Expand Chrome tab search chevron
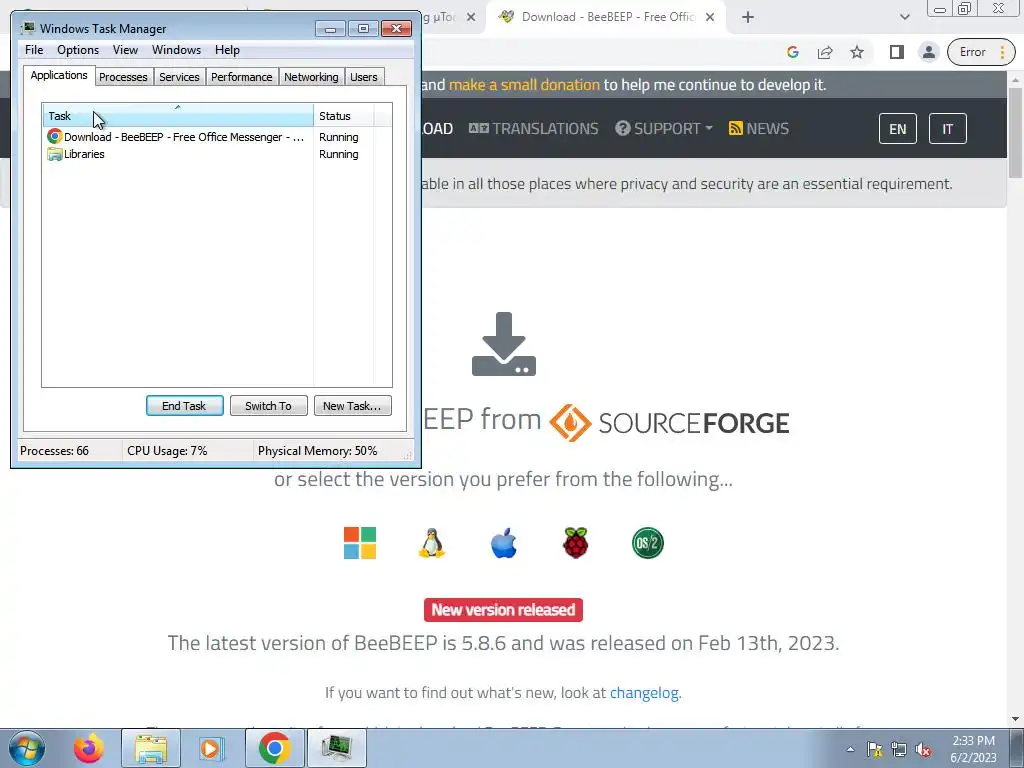The image size is (1024, 768). [x=904, y=18]
